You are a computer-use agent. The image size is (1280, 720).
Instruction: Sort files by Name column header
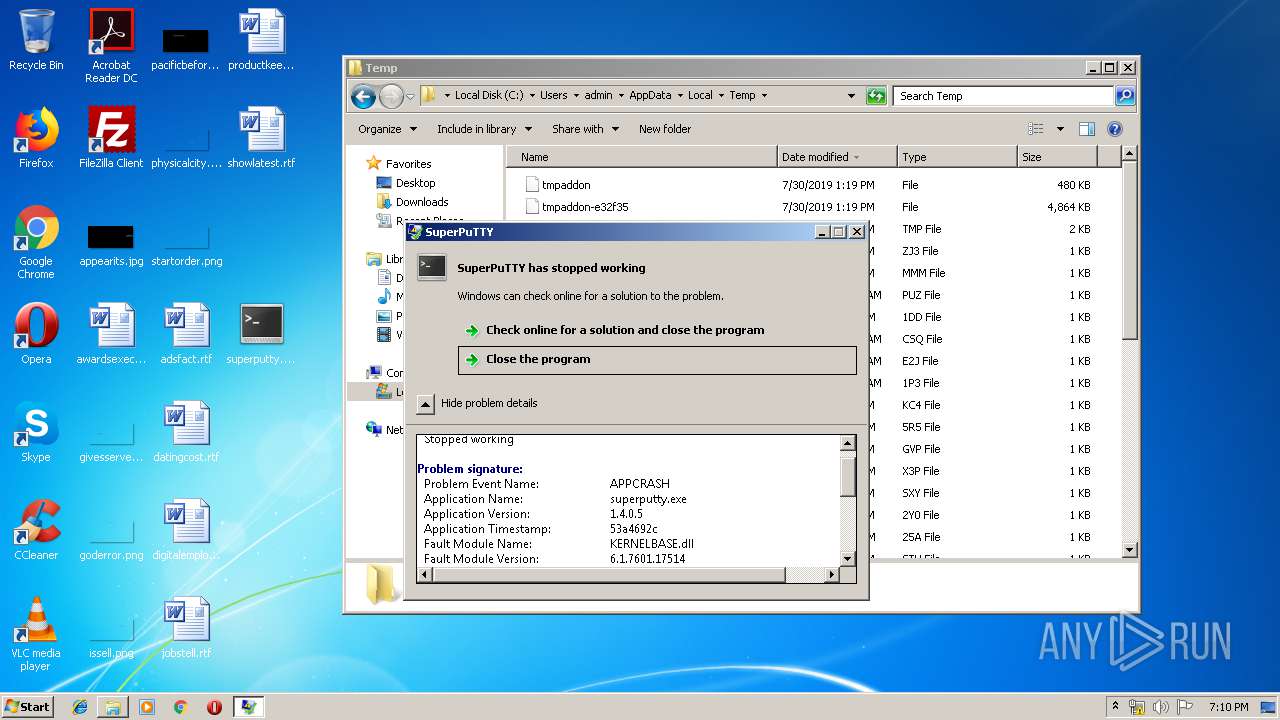point(642,157)
